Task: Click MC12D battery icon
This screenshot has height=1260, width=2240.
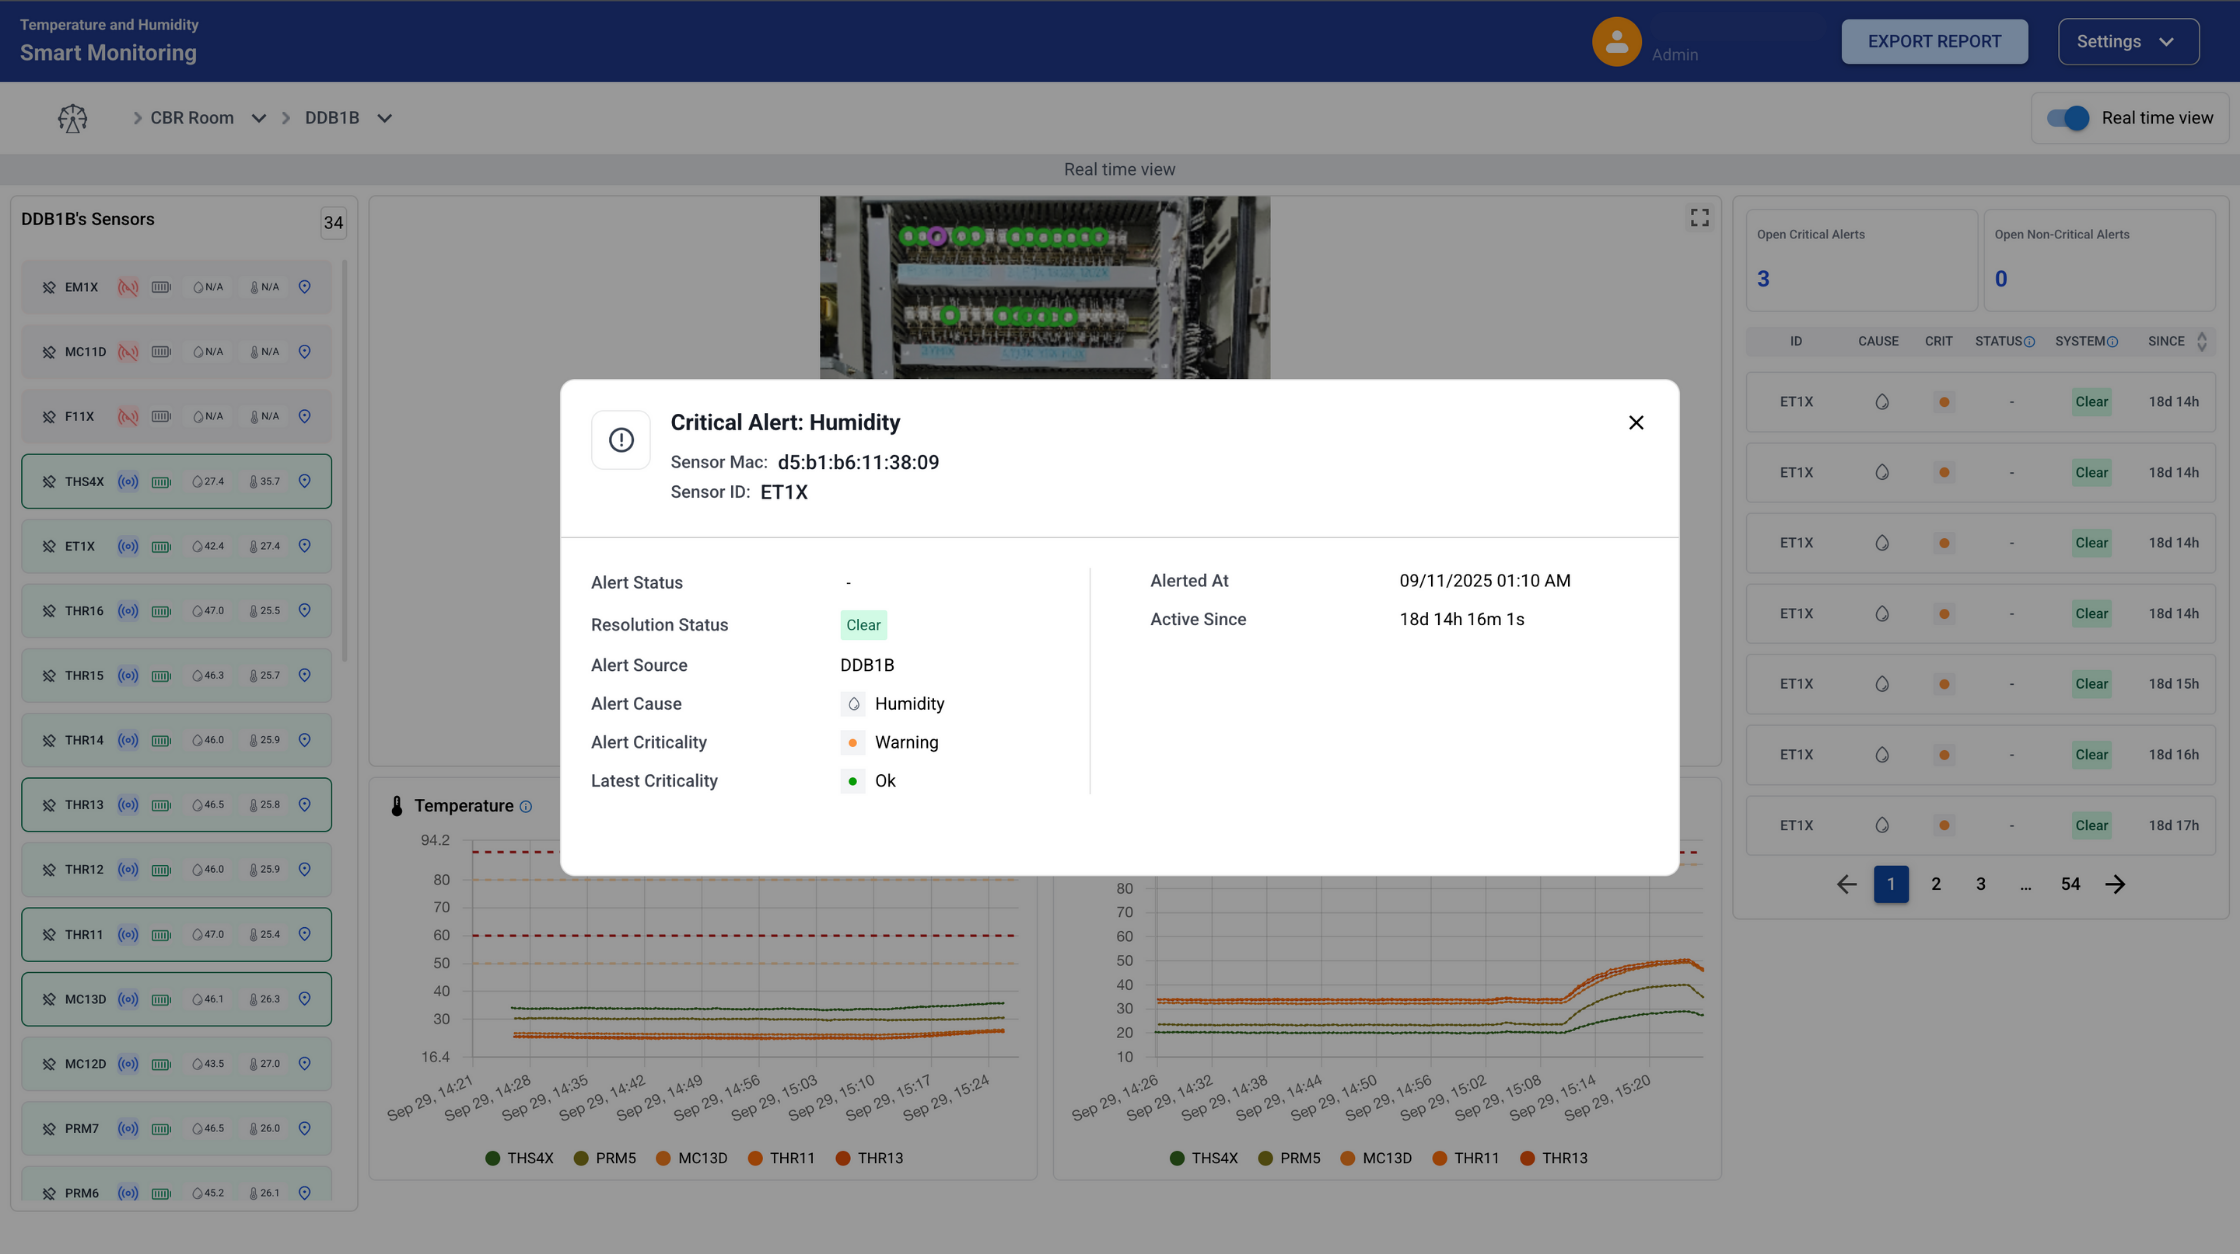Action: (x=161, y=1064)
